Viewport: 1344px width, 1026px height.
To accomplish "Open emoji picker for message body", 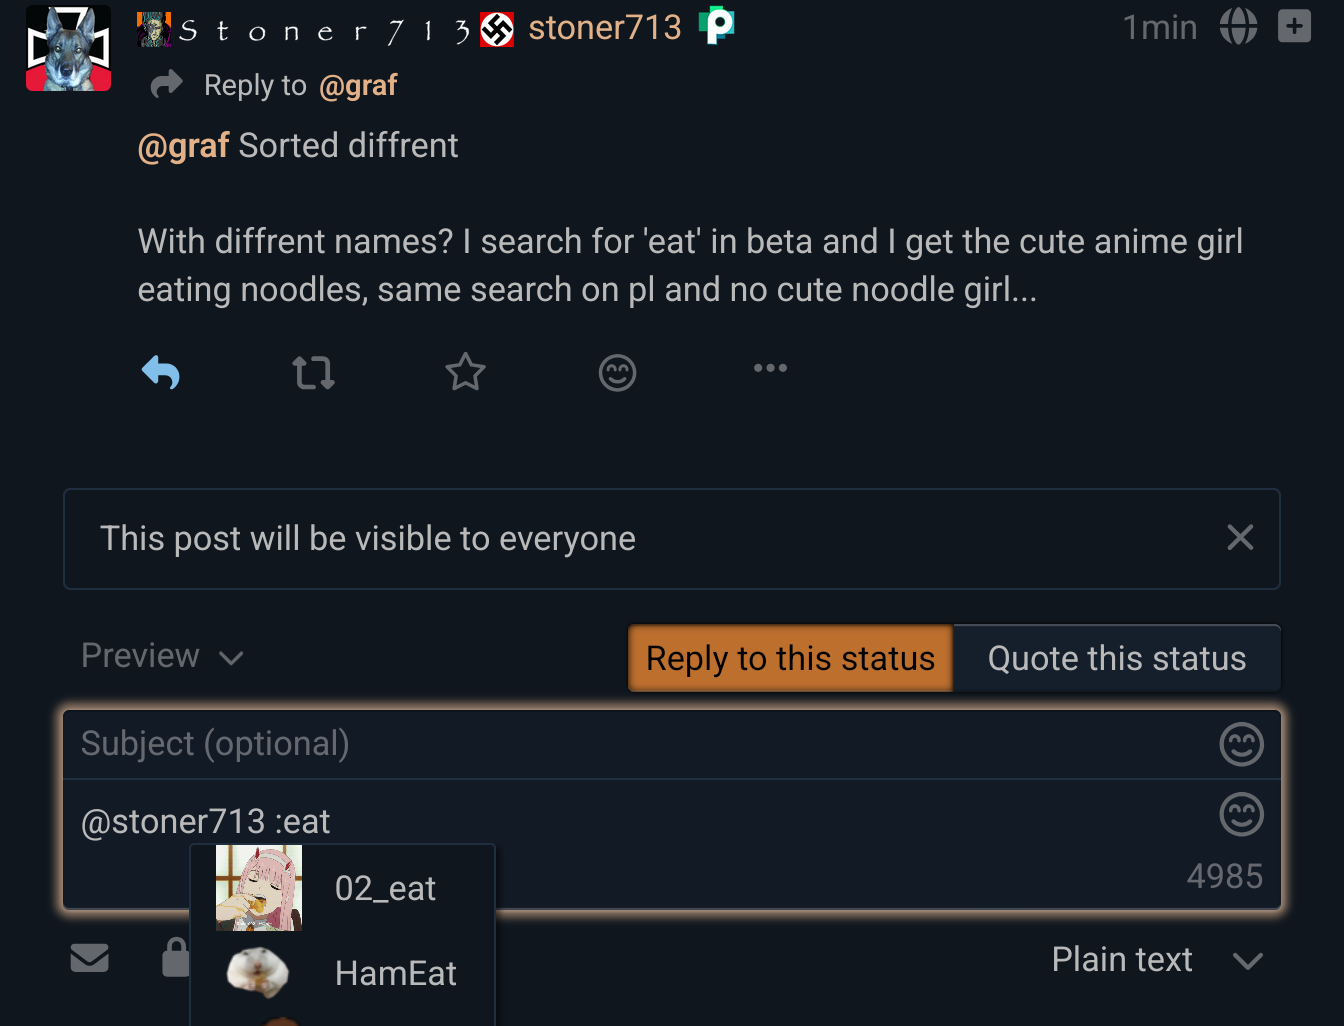I will pos(1241,814).
